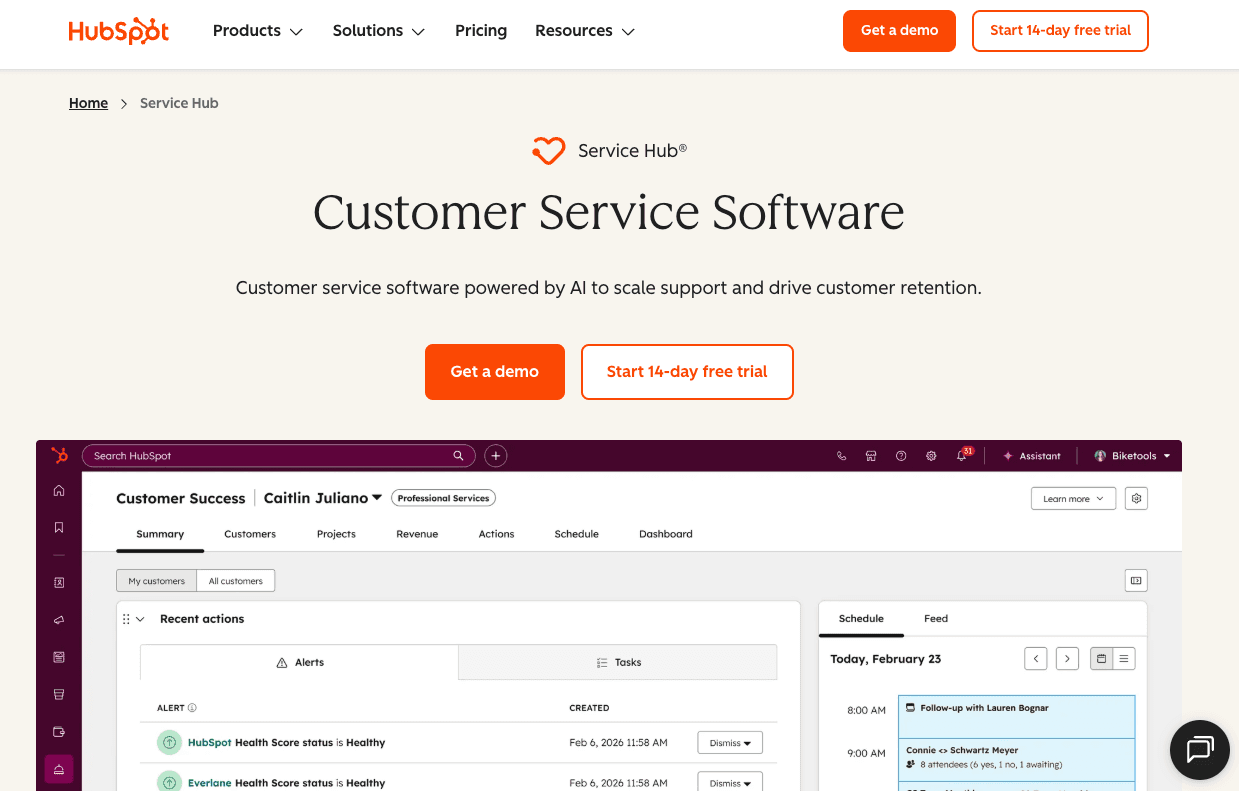Open the Biketools account dropdown

point(1133,456)
